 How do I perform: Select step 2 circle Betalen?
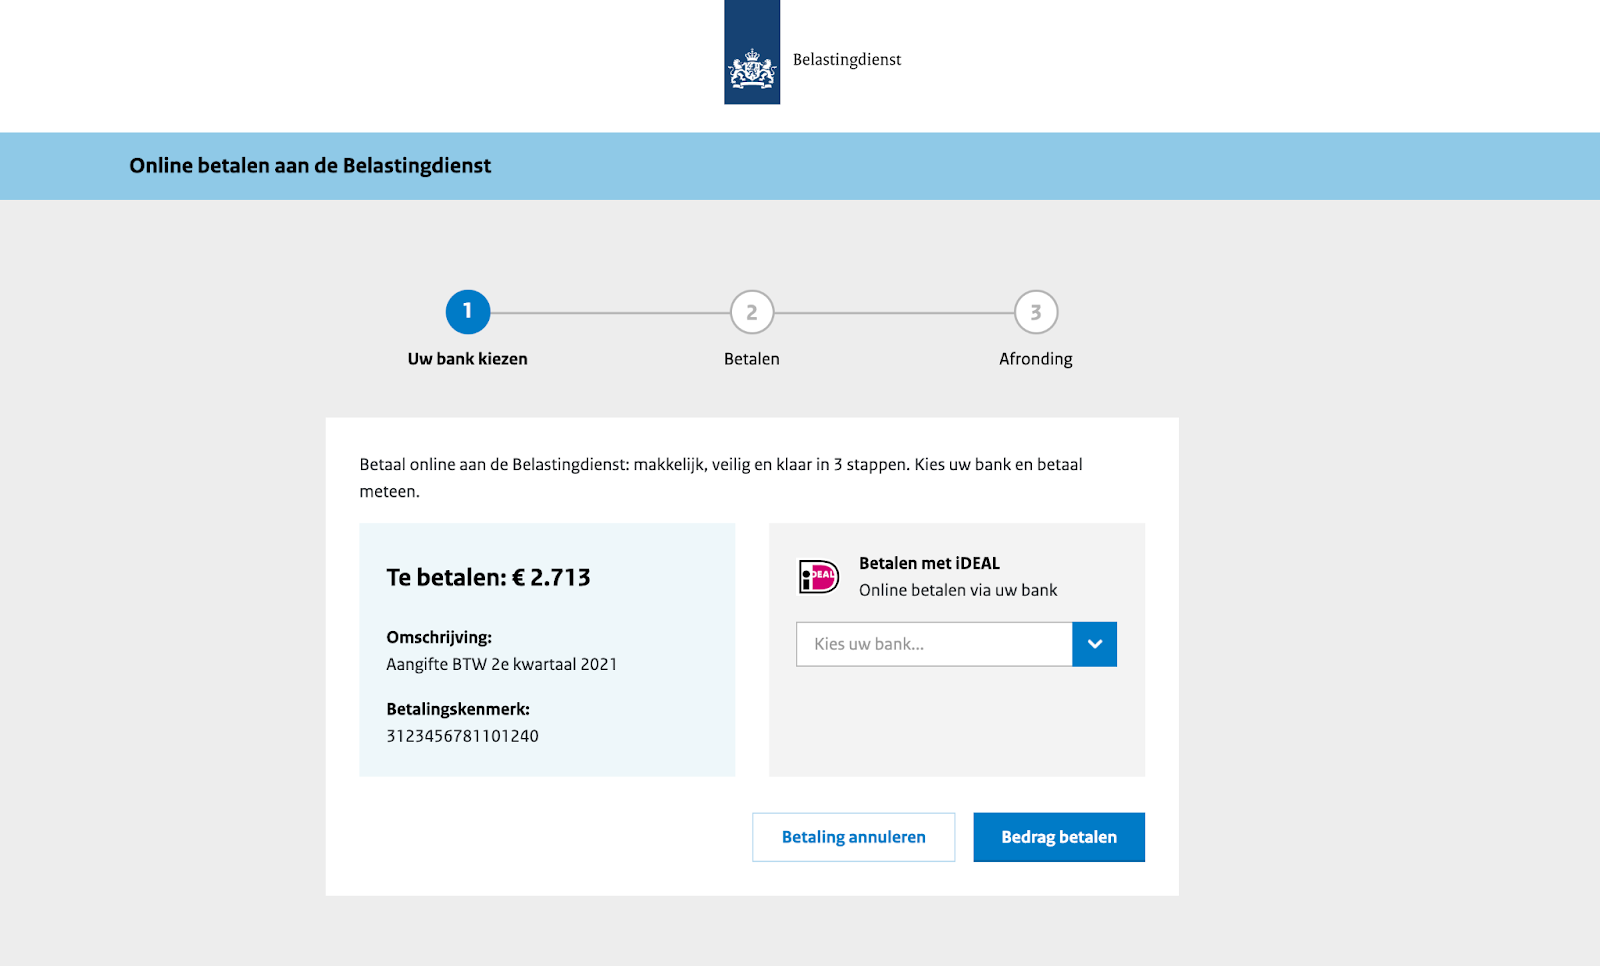point(752,312)
